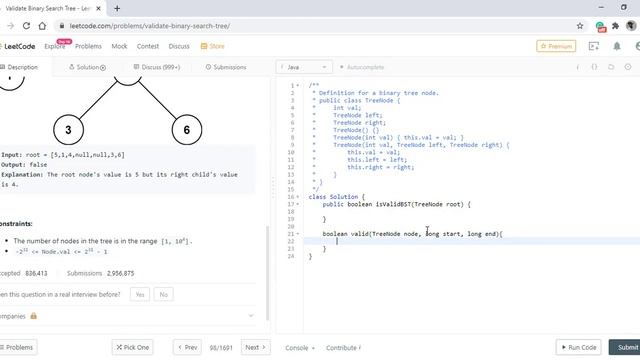The width and height of the screenshot is (640, 360).
Task: Close the Validate Binary Search Tree tab
Action: point(98,8)
